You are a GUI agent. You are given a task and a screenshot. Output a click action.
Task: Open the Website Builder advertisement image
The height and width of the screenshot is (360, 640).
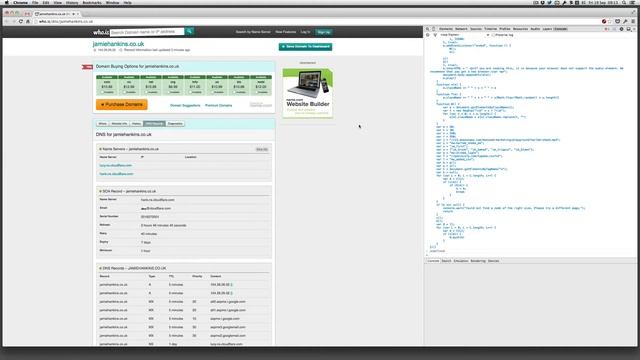pos(308,92)
